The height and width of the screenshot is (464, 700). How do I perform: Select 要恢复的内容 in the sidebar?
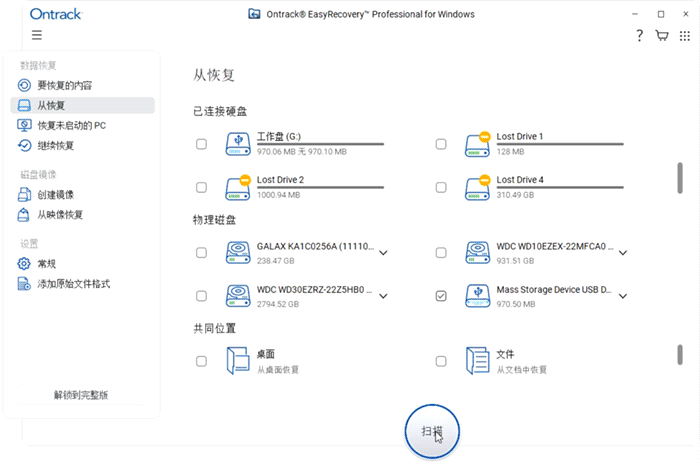pos(83,85)
